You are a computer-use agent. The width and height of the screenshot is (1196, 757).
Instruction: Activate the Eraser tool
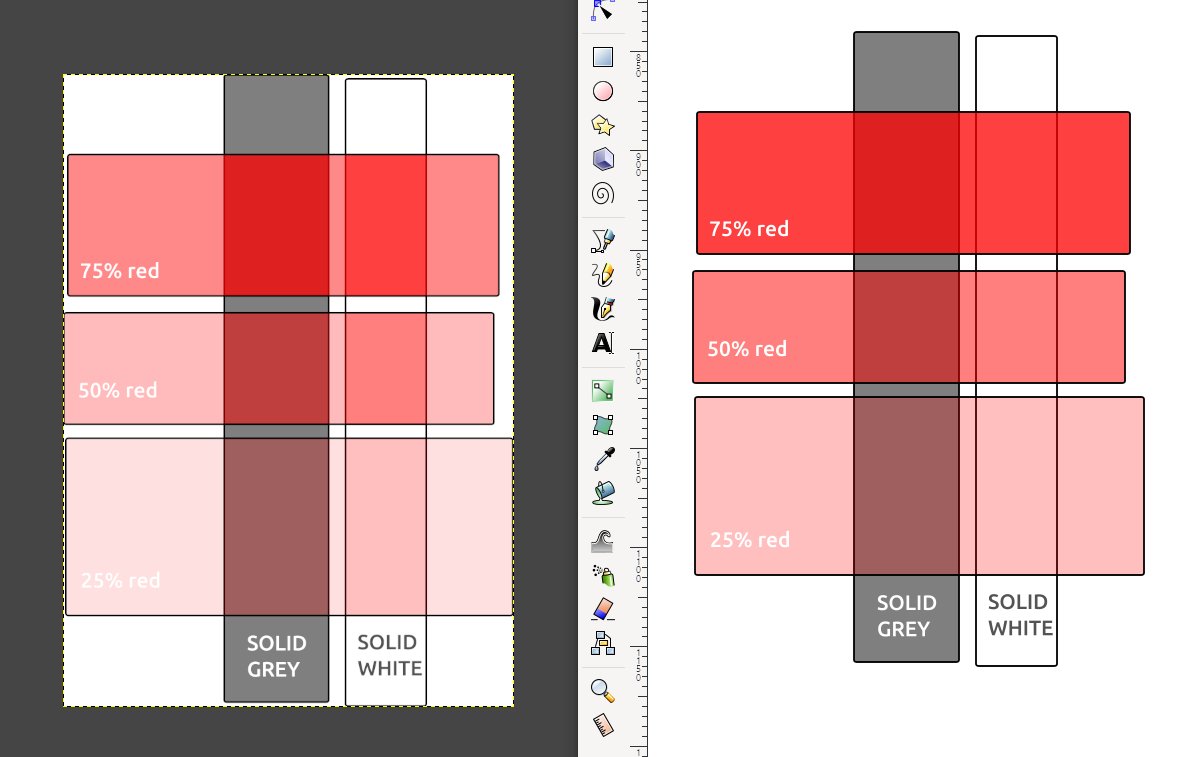(603, 609)
